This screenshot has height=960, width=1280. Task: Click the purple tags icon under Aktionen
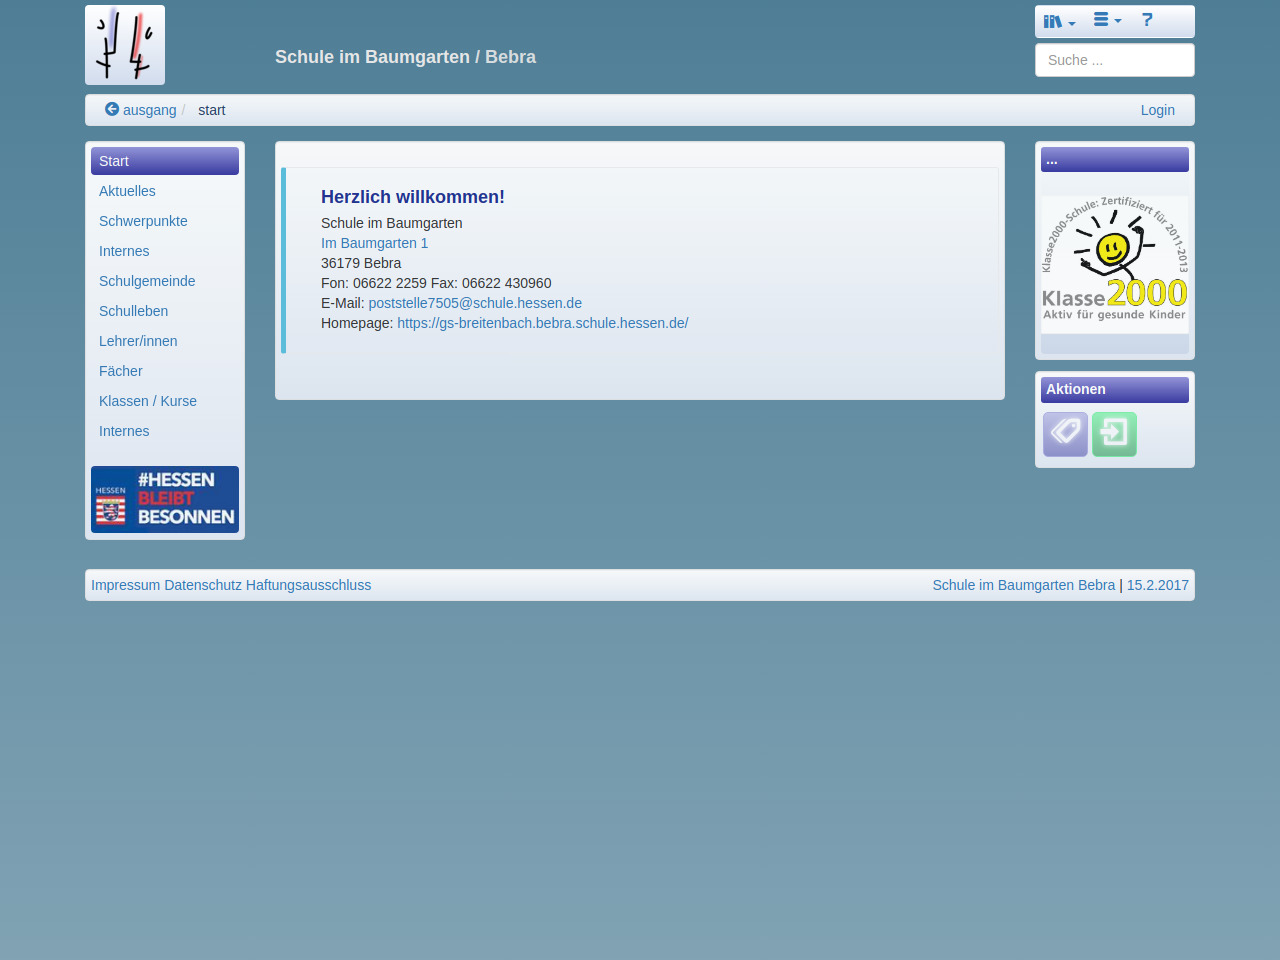pyautogui.click(x=1065, y=434)
